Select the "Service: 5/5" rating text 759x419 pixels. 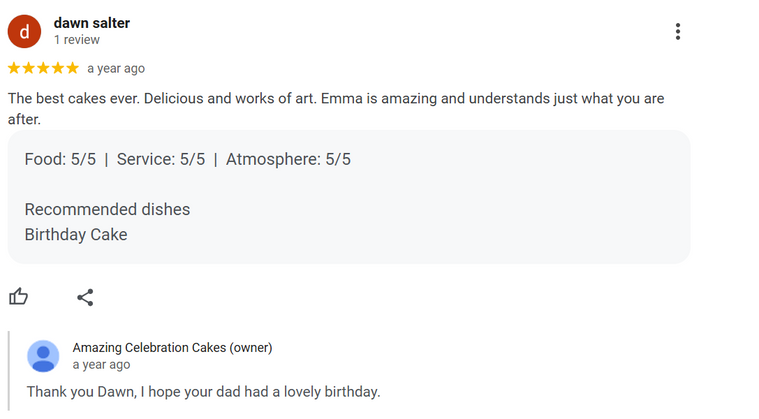pos(161,159)
